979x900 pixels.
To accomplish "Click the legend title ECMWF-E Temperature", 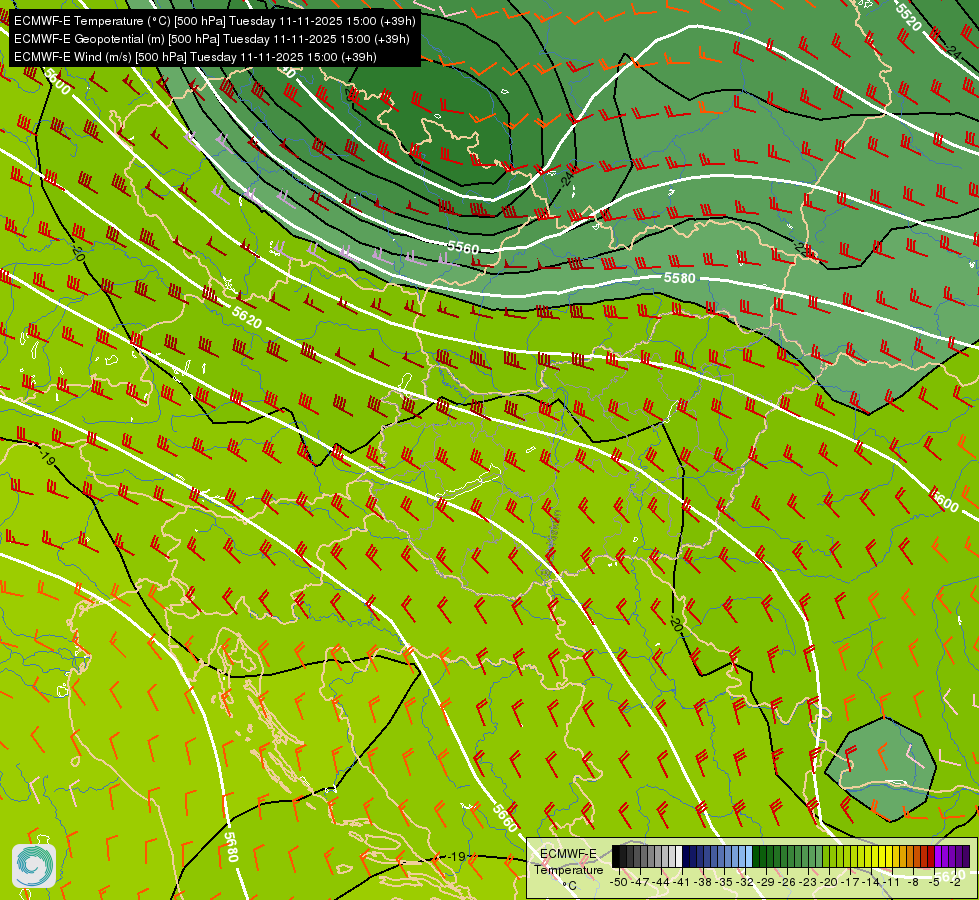I will point(569,862).
